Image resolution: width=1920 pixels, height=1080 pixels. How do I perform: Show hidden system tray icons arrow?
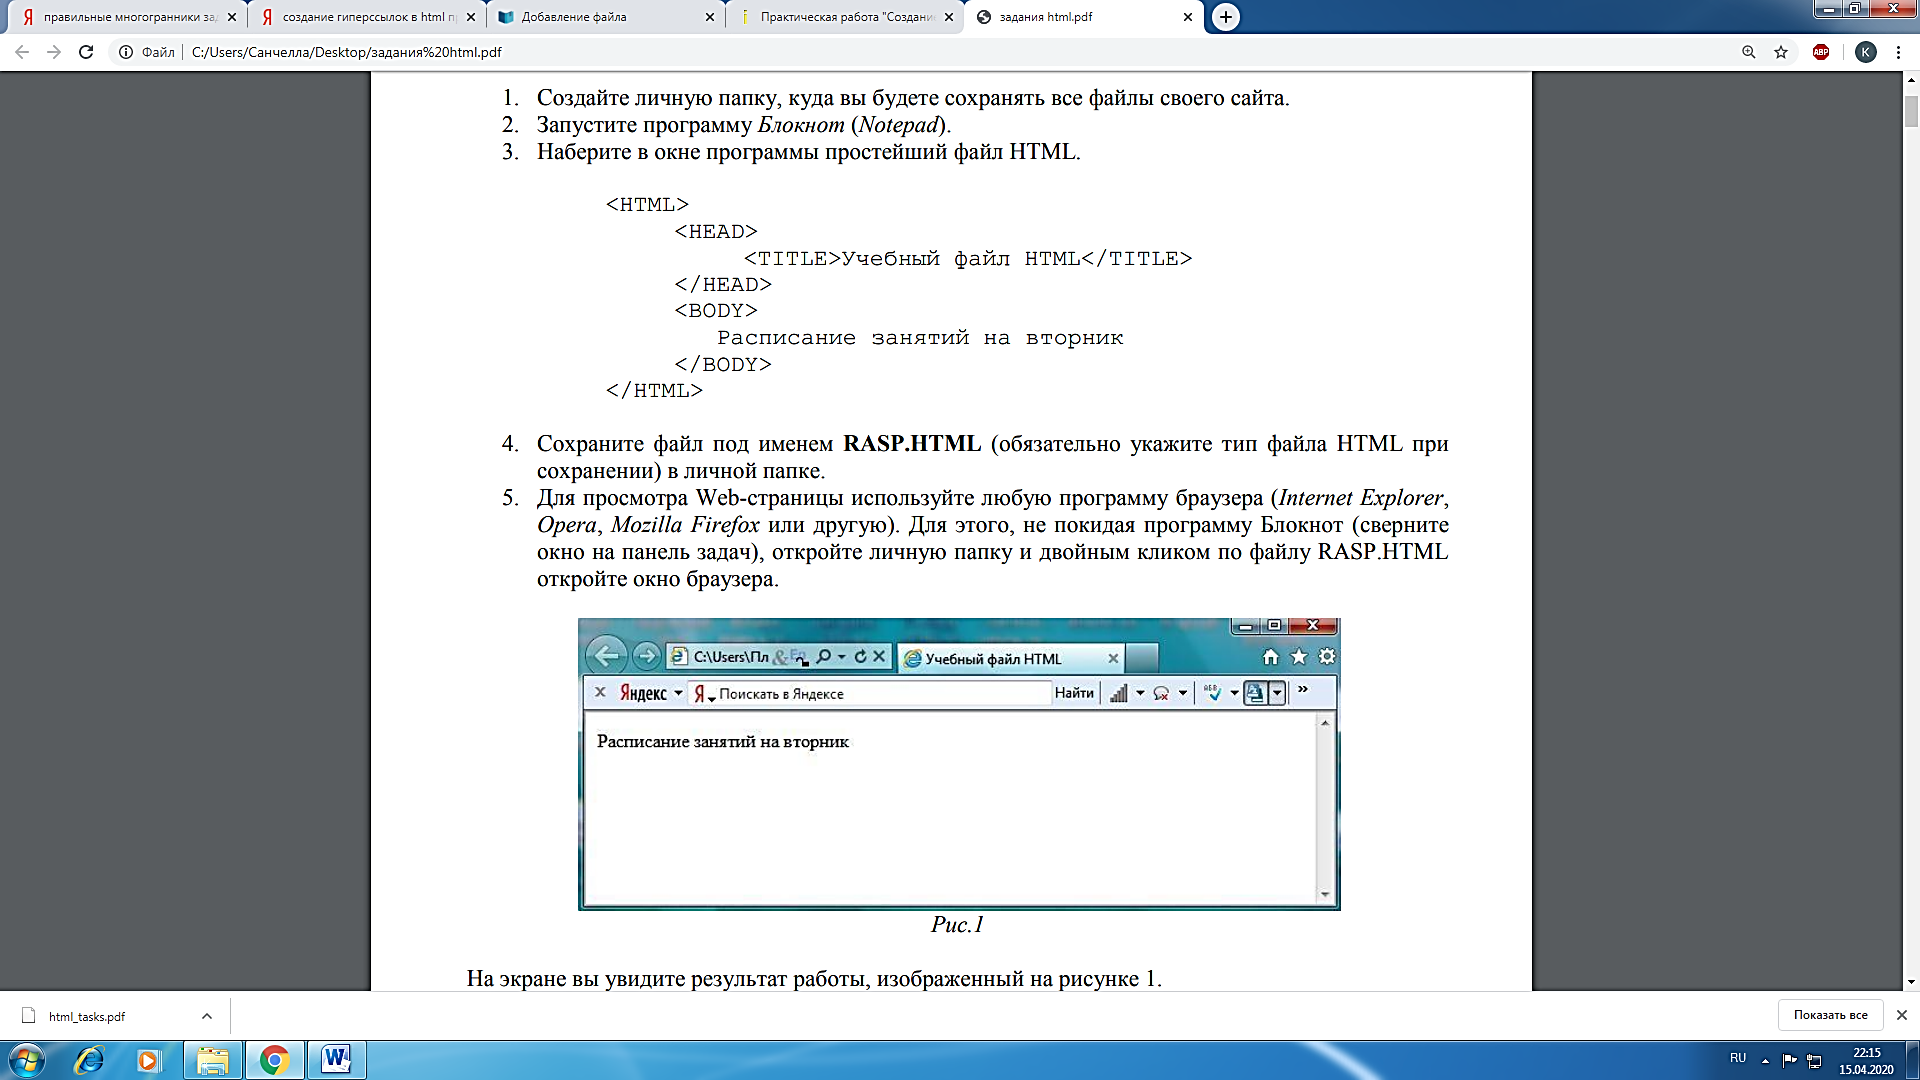[x=1765, y=1060]
